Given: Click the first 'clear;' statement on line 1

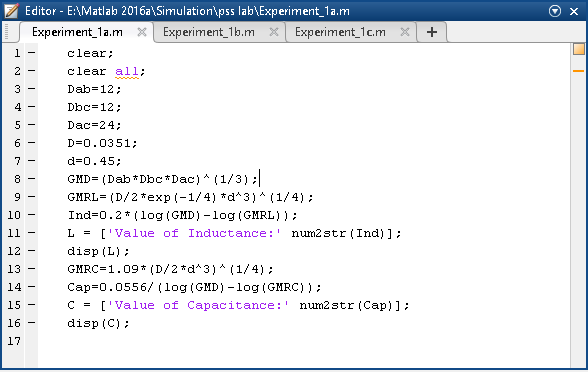Looking at the screenshot, I should 90,53.
